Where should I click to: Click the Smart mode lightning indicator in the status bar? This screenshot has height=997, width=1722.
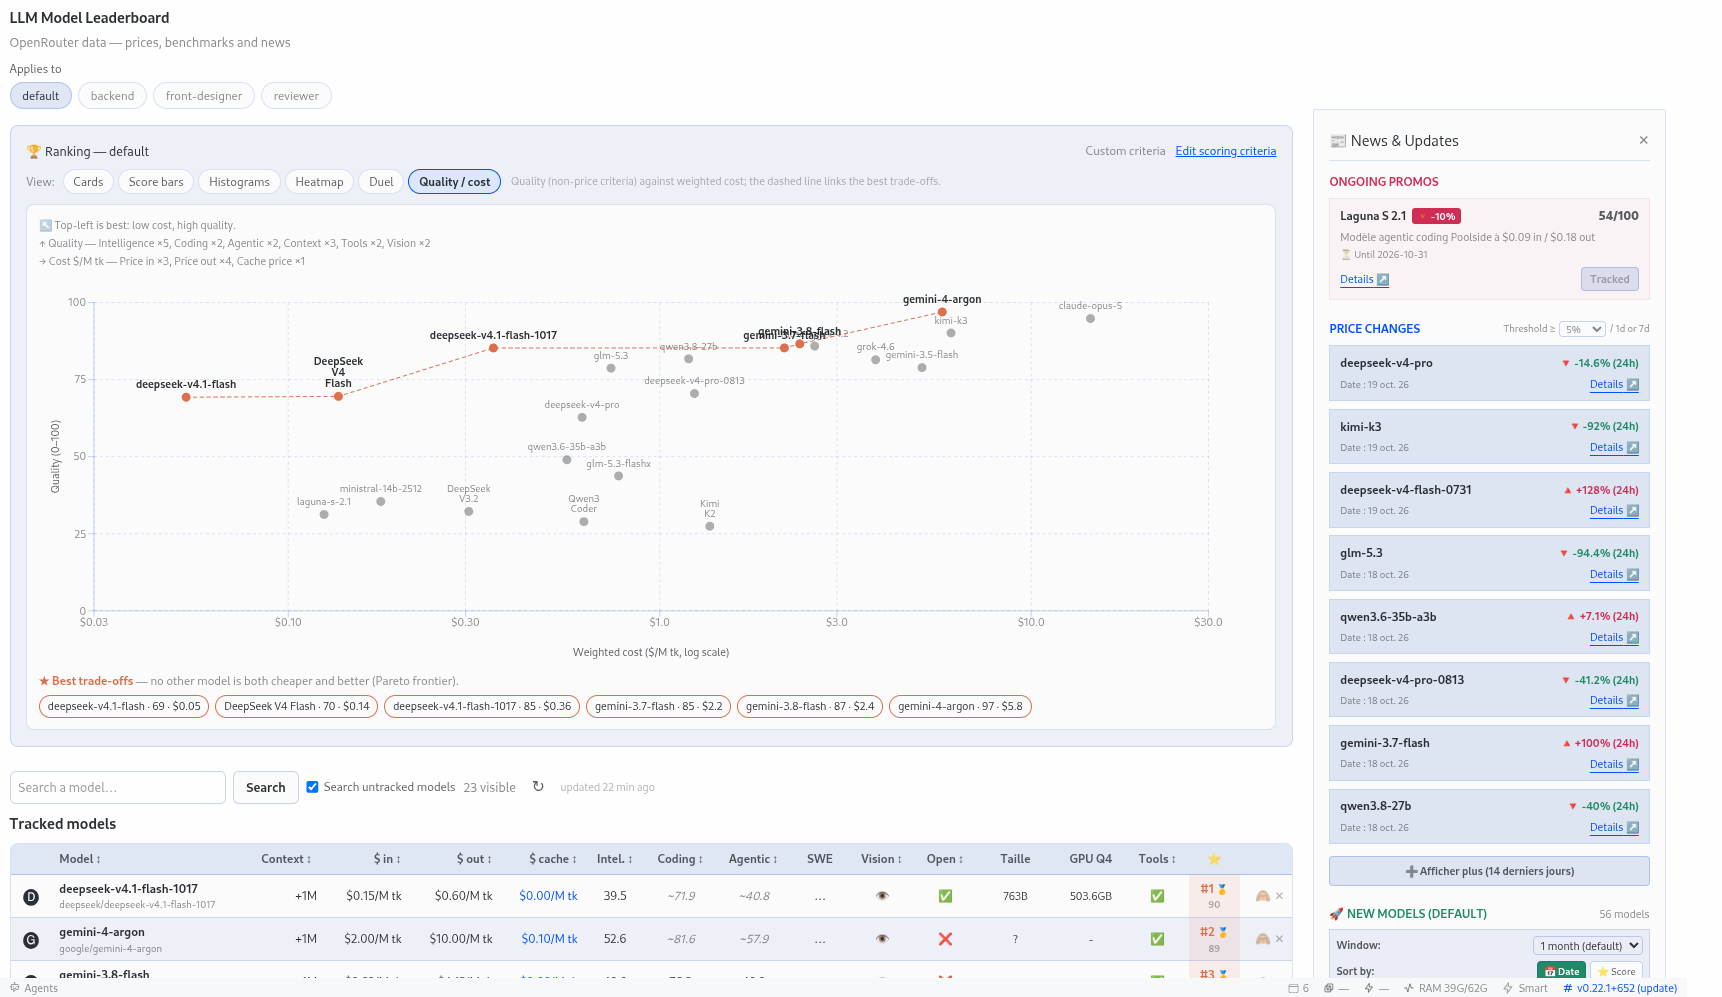(x=1525, y=988)
